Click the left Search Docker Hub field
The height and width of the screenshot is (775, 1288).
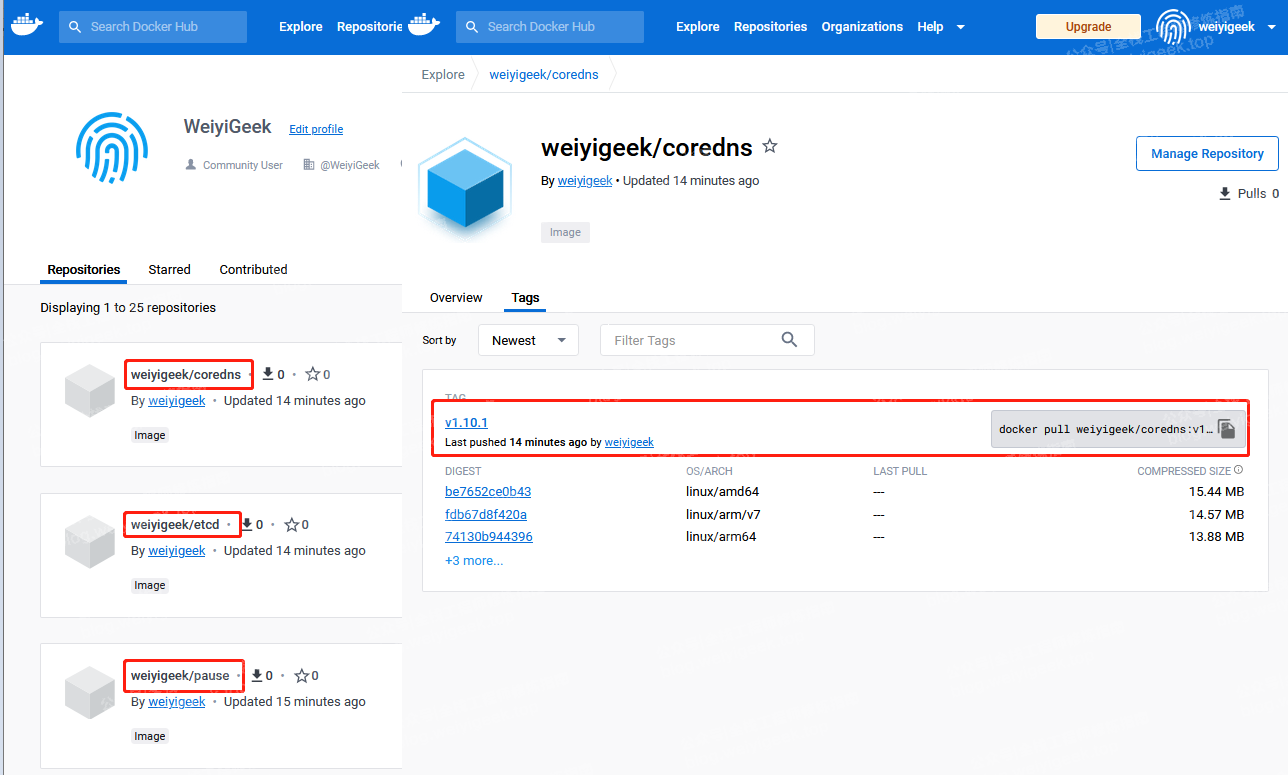pyautogui.click(x=153, y=27)
